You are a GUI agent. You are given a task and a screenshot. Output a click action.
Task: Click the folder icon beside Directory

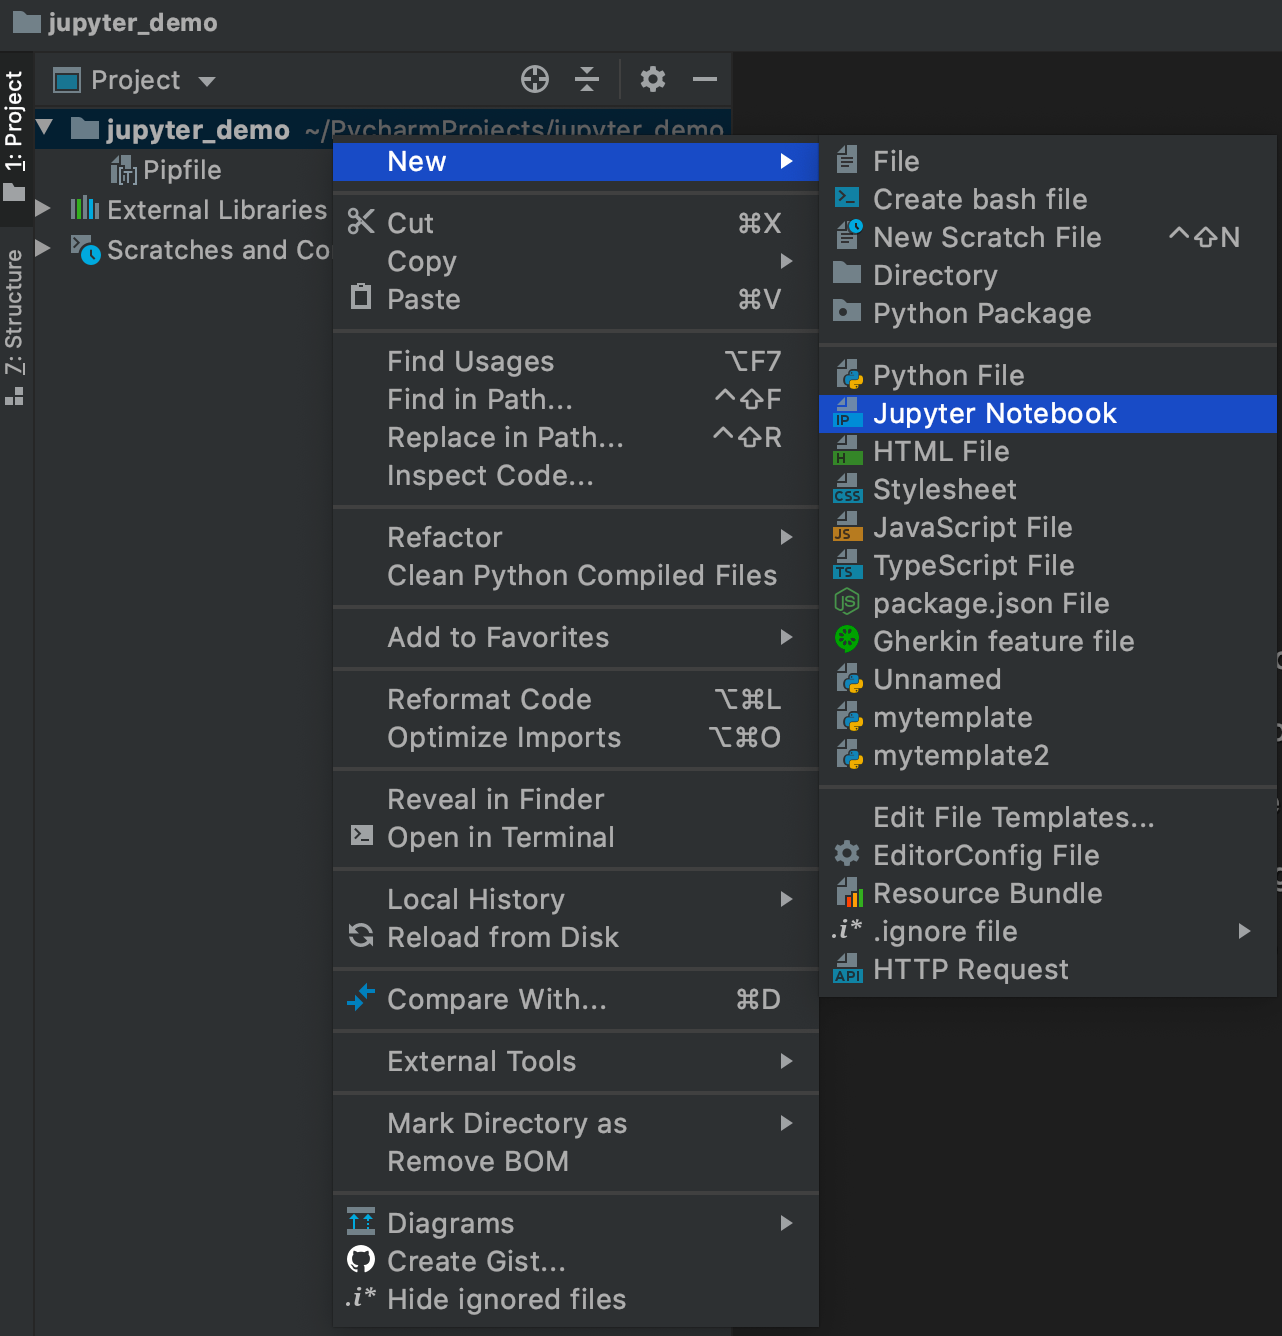click(847, 273)
